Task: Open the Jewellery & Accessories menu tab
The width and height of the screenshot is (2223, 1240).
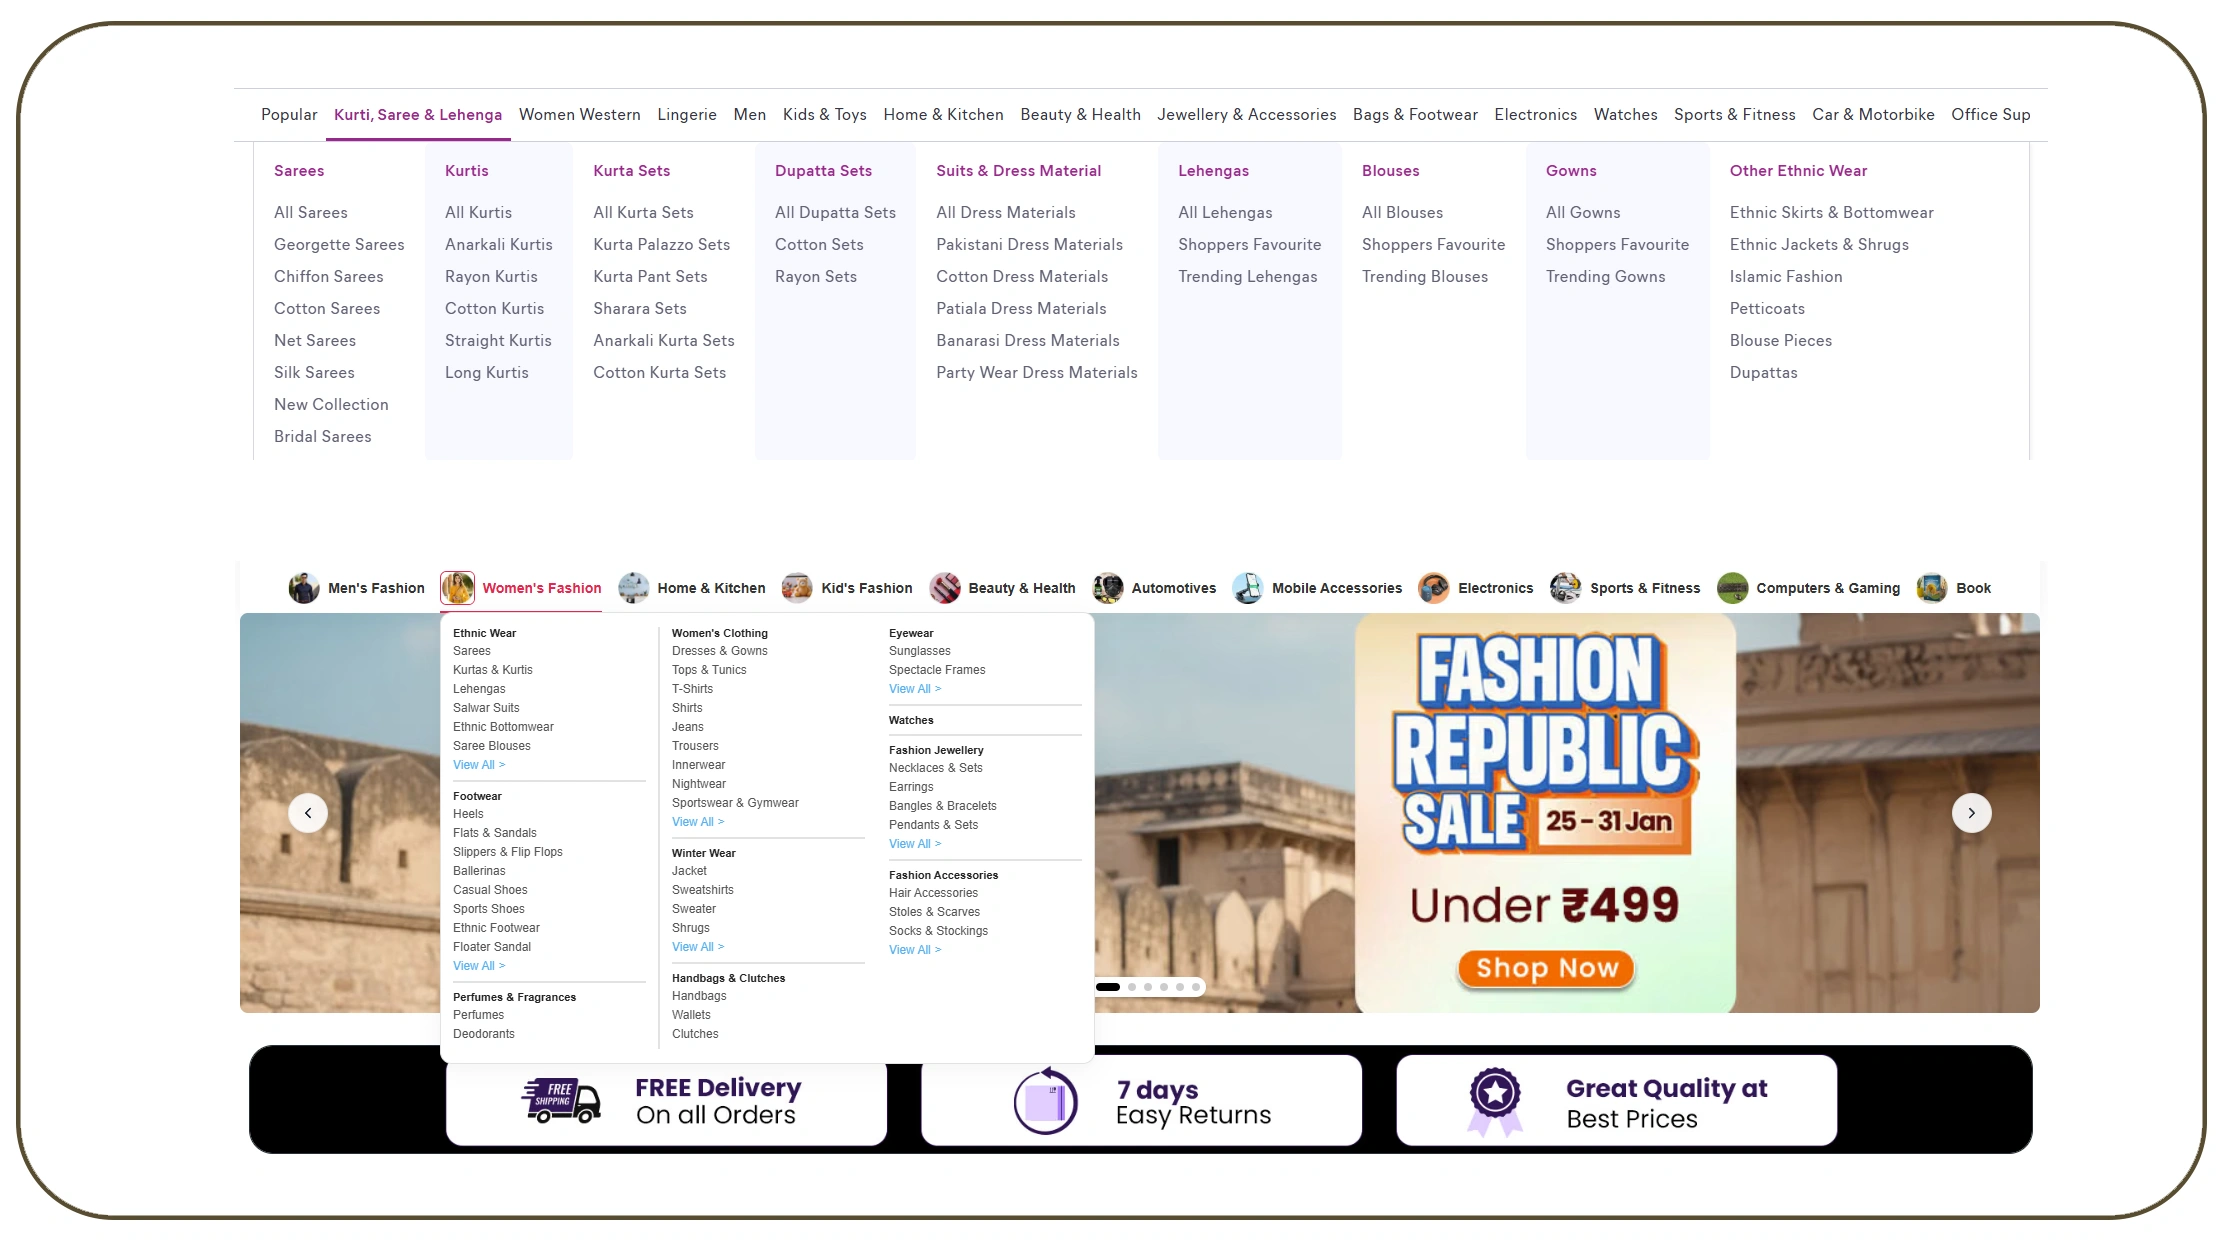Action: tap(1246, 115)
